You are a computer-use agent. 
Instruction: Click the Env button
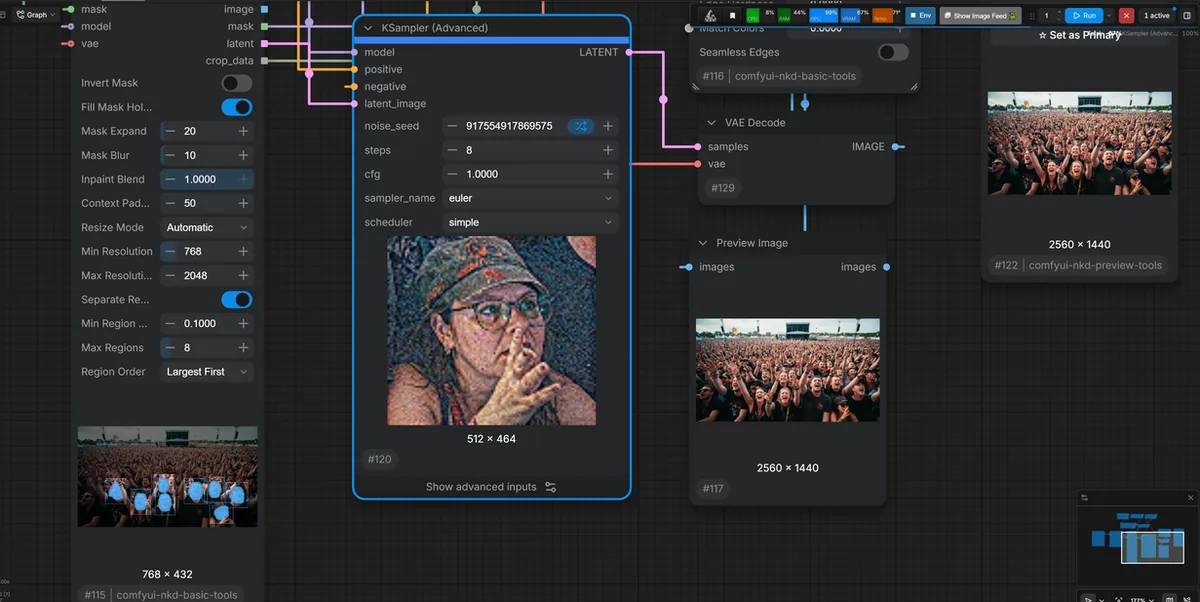pyautogui.click(x=920, y=16)
